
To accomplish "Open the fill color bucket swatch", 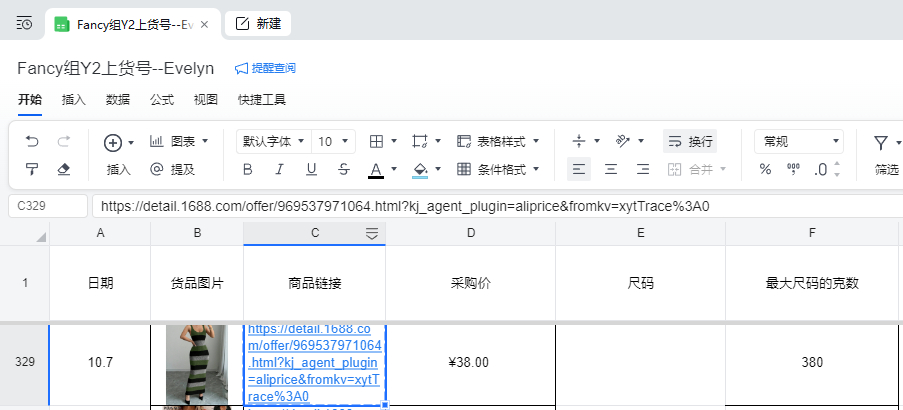I will (420, 169).
